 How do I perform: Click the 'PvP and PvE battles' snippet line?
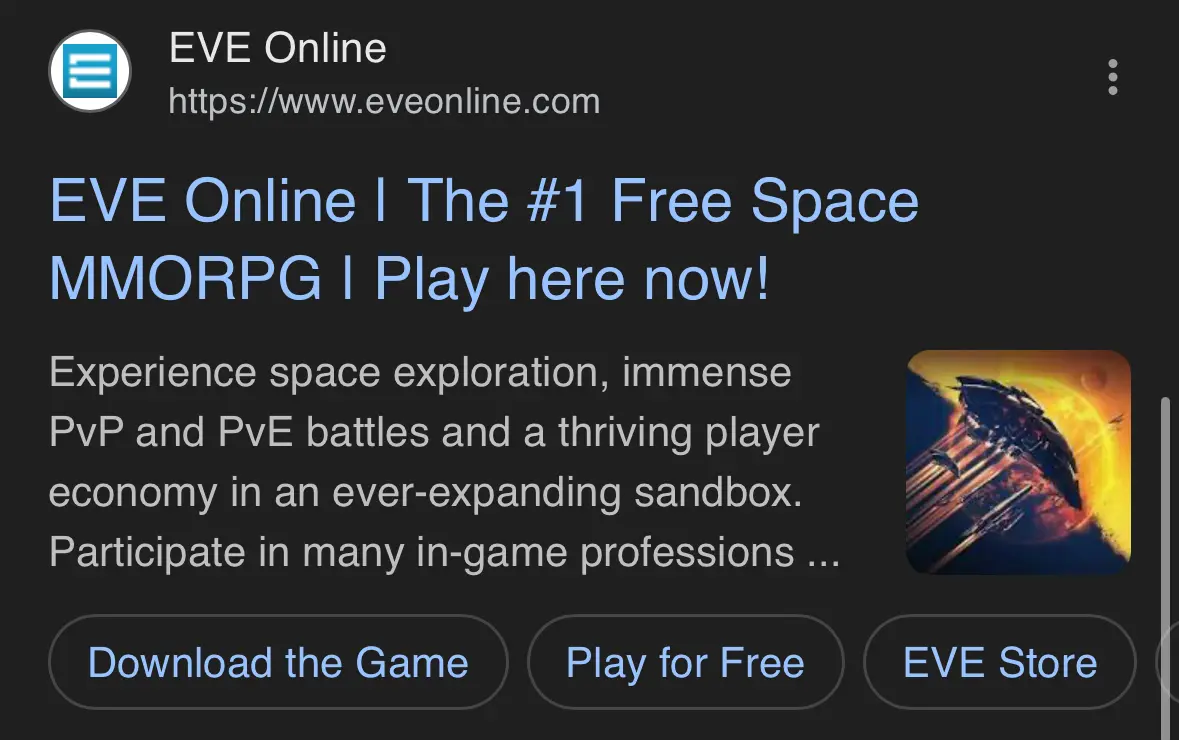(x=434, y=432)
